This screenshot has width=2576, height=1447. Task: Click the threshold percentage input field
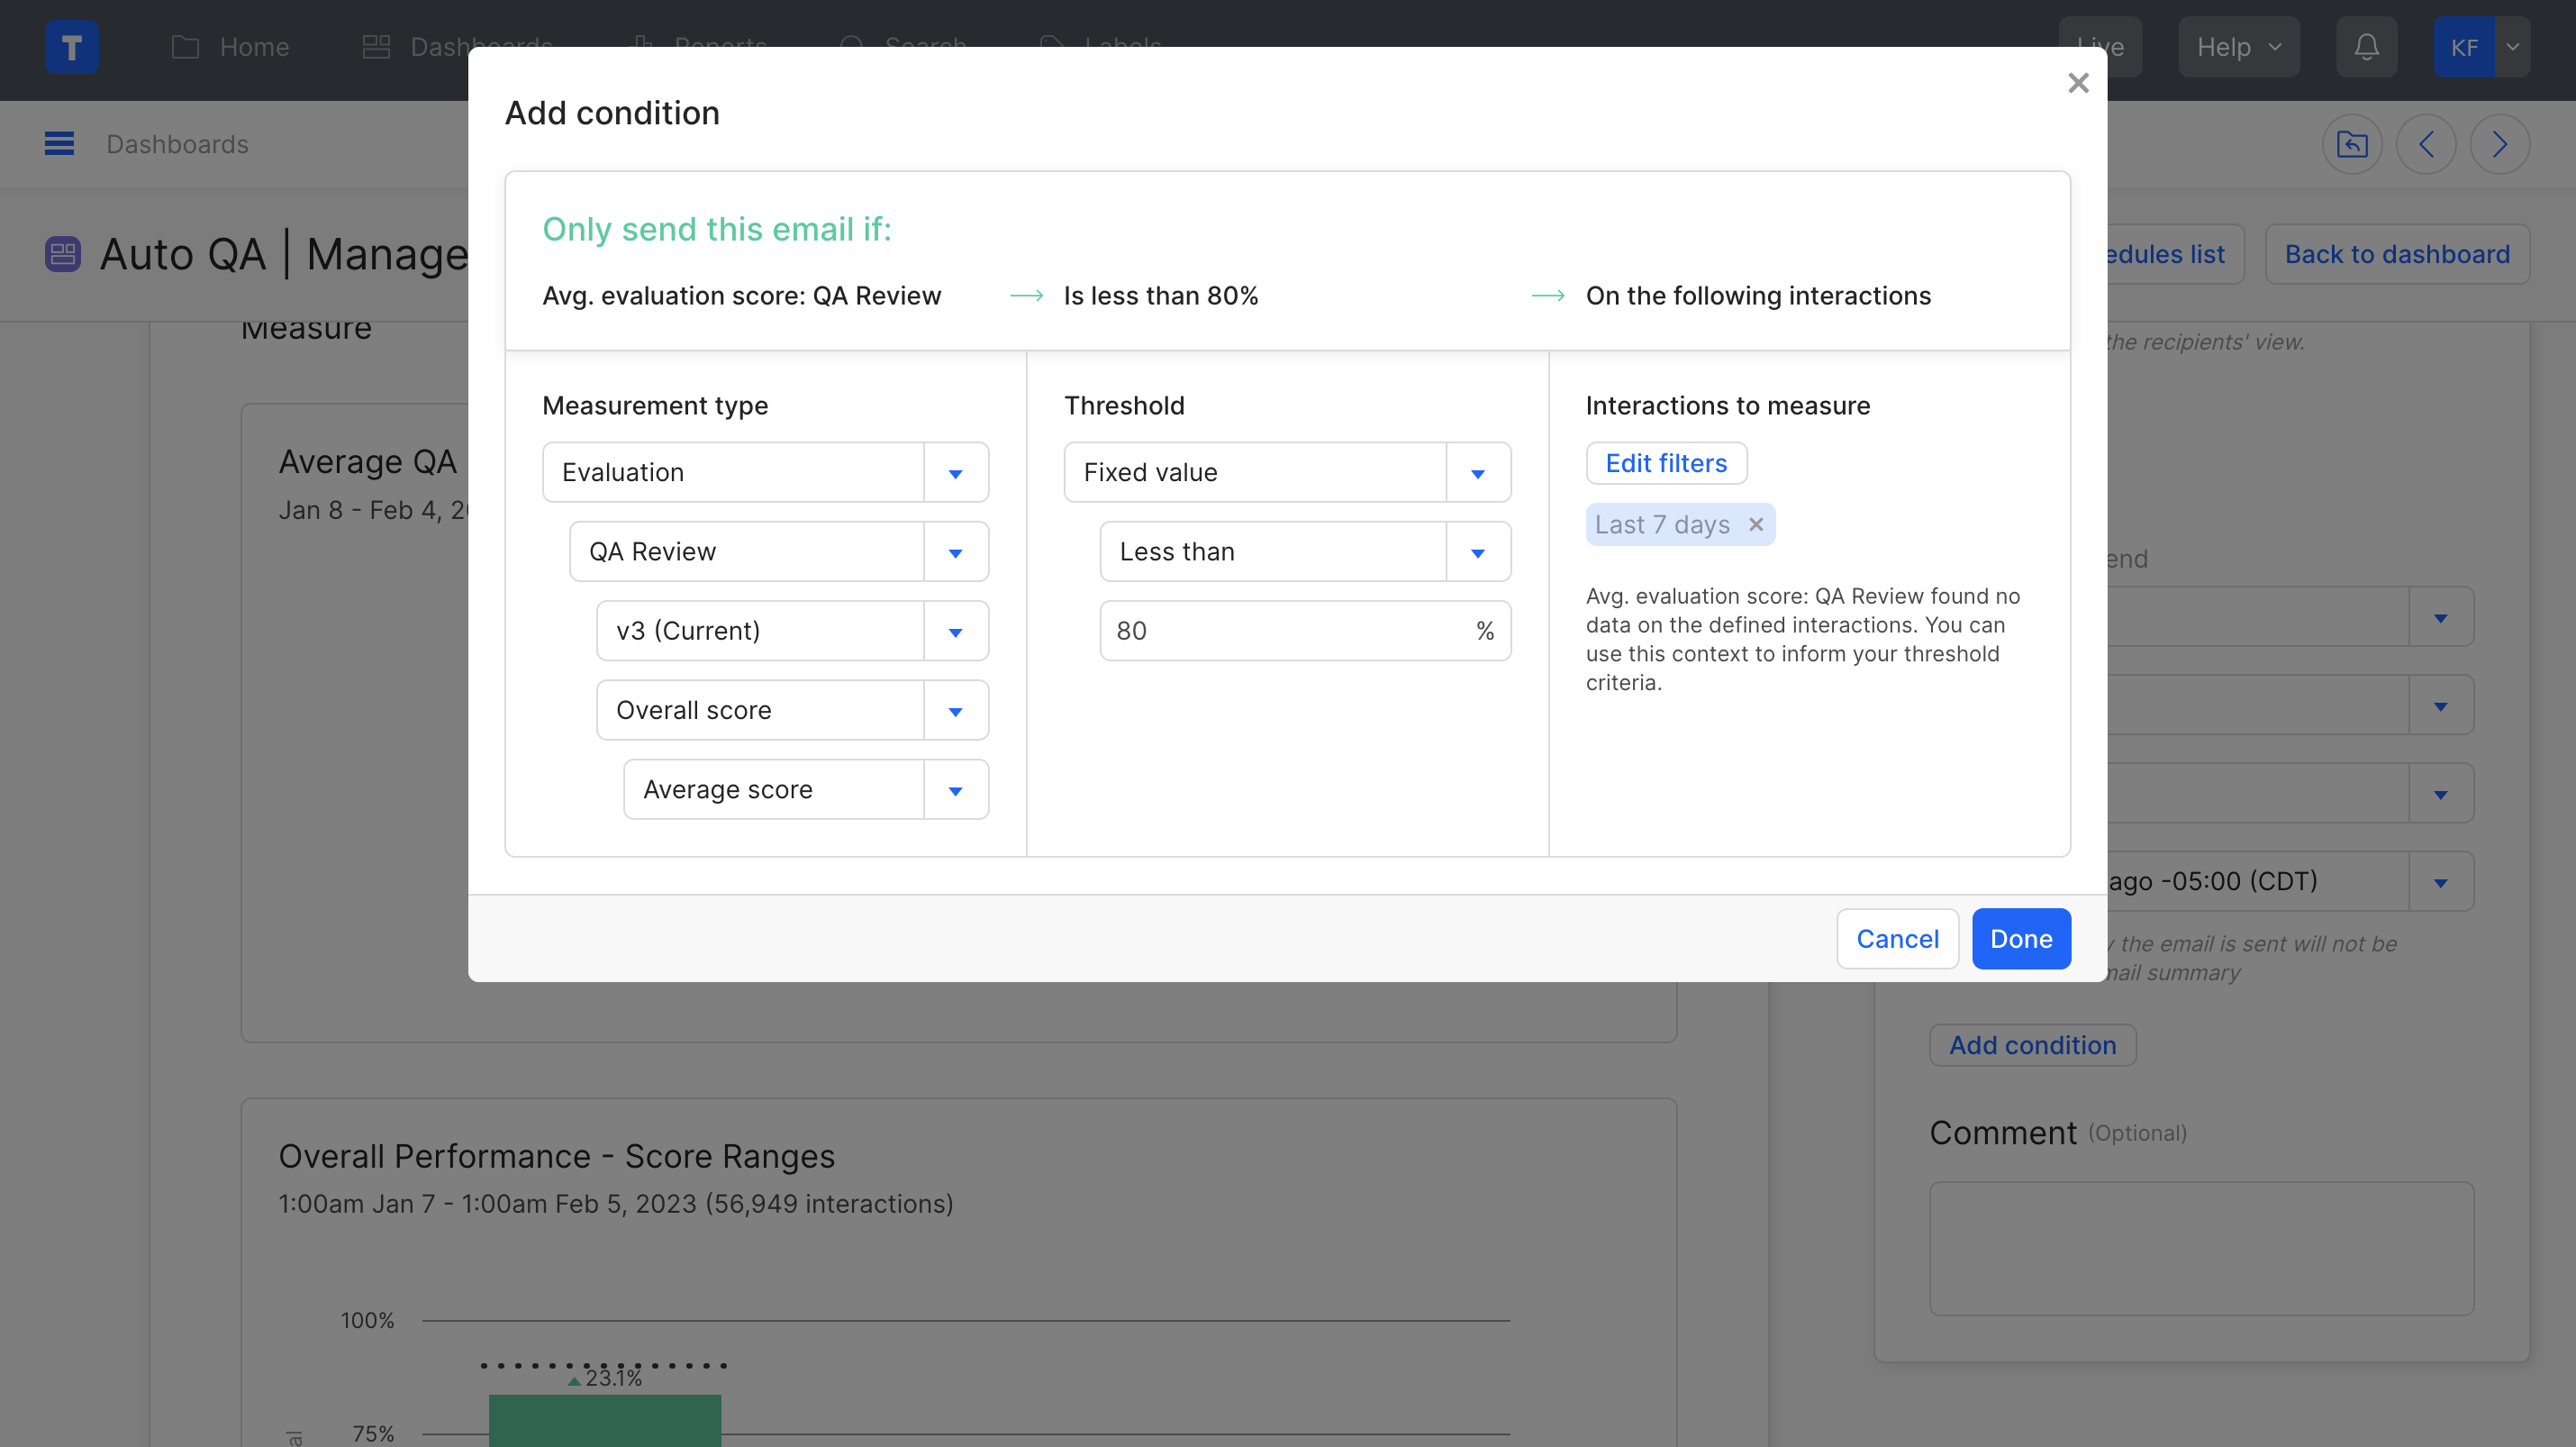coord(1285,631)
